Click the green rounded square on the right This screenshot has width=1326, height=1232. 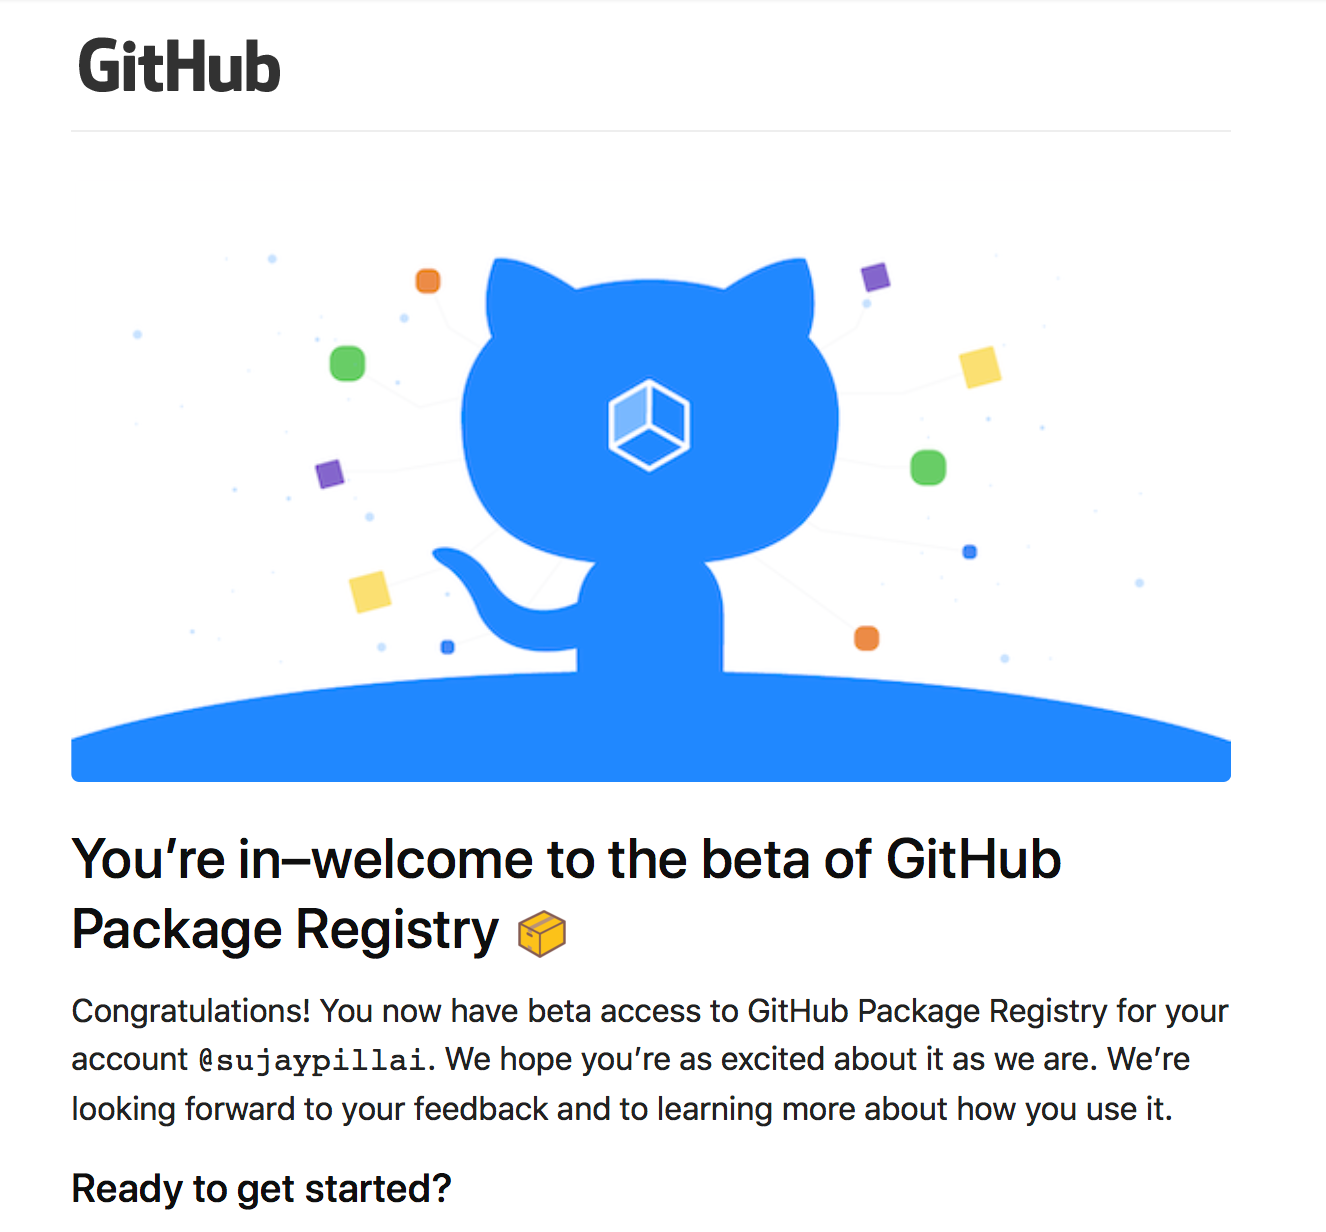coord(928,467)
